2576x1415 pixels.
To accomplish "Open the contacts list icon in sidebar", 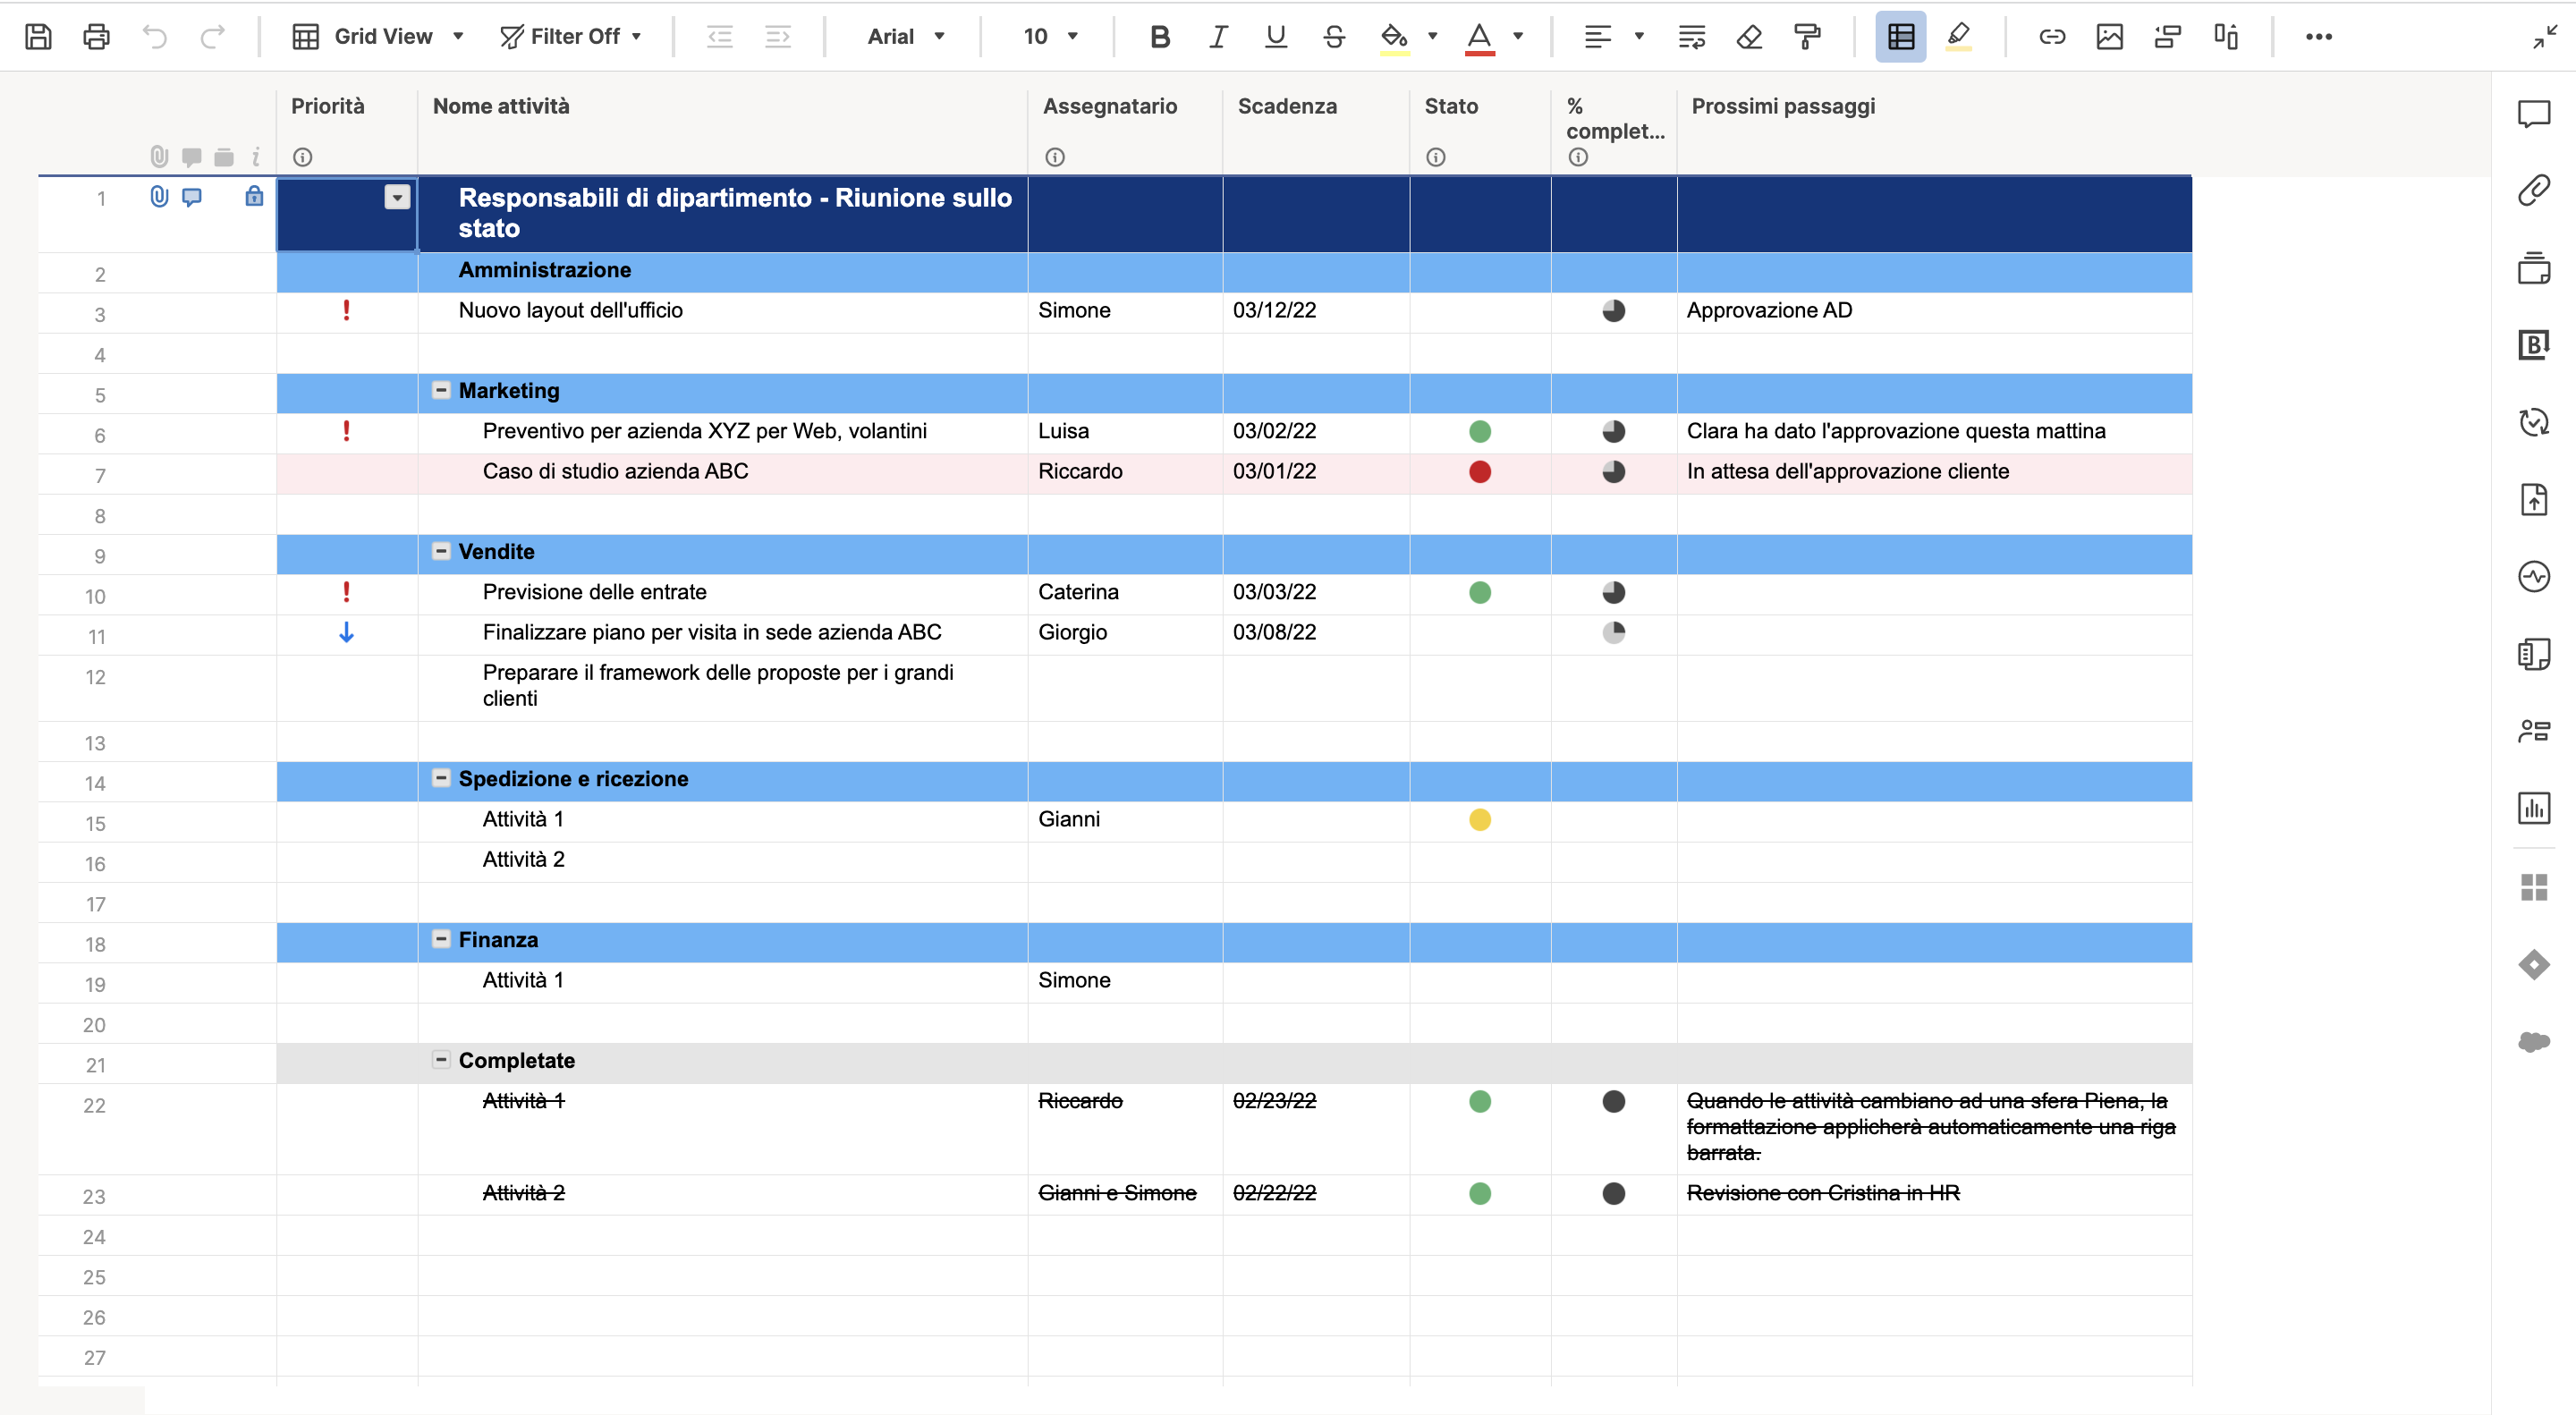I will coord(2533,731).
